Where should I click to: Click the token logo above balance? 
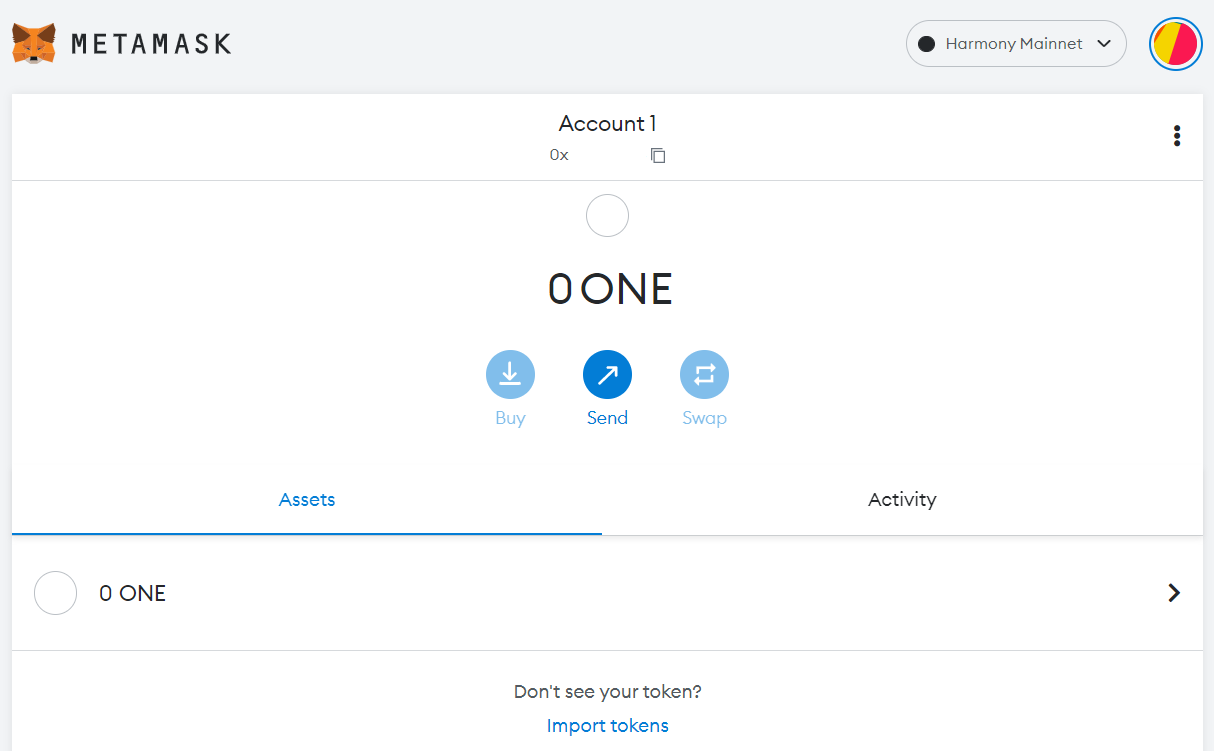pos(607,215)
